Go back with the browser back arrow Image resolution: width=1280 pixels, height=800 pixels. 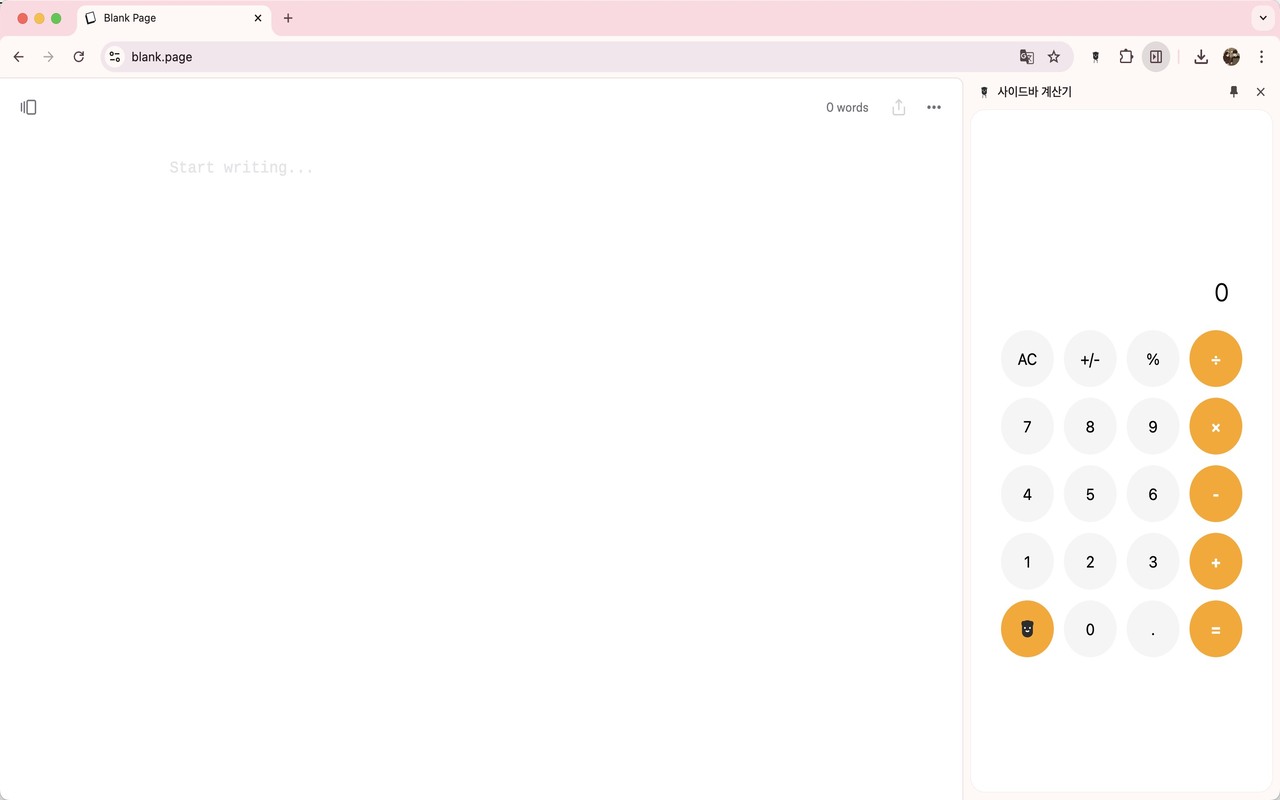point(18,57)
